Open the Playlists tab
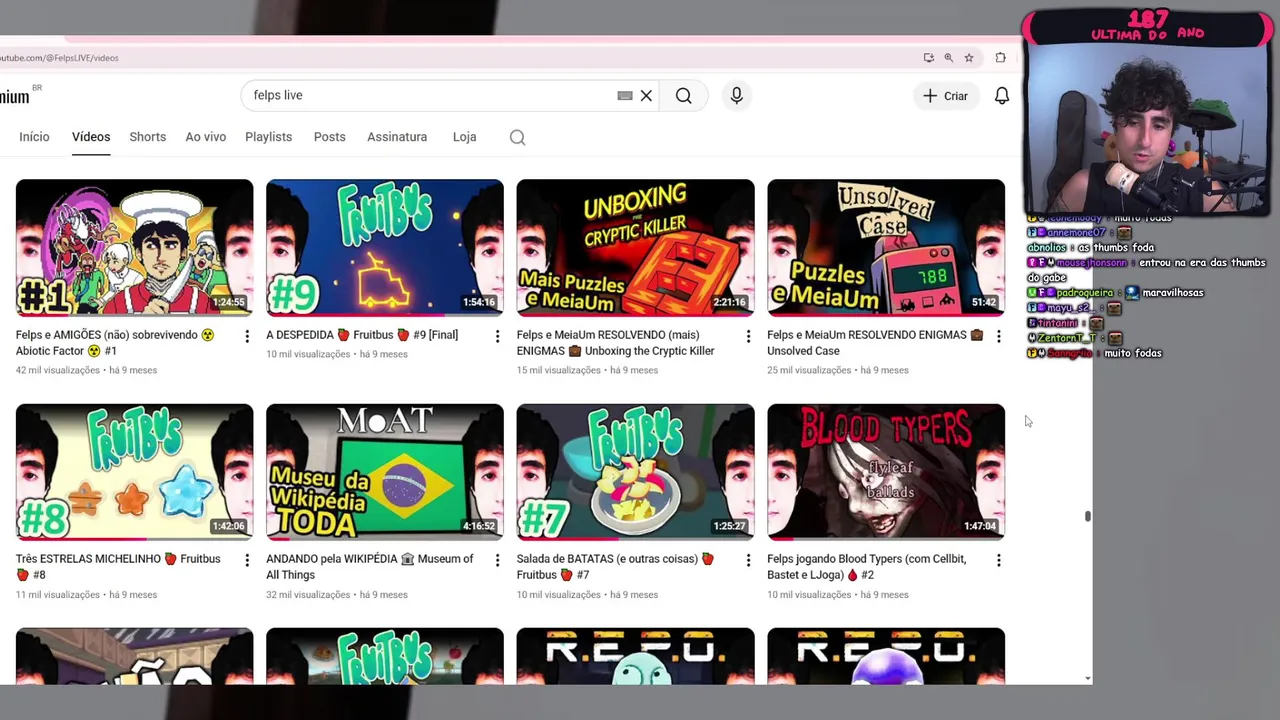The image size is (1280, 720). 268,137
